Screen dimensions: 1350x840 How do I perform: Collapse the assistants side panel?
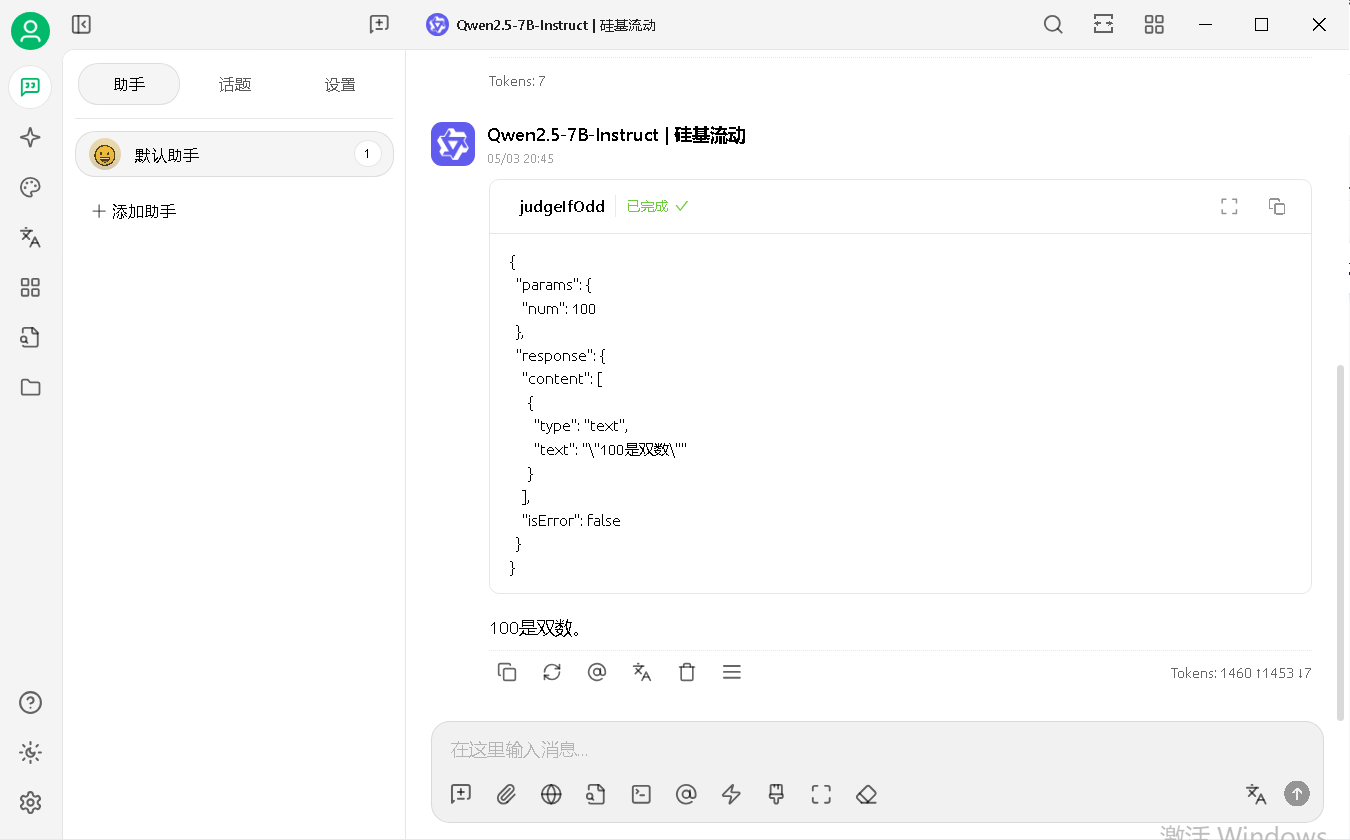pos(82,25)
